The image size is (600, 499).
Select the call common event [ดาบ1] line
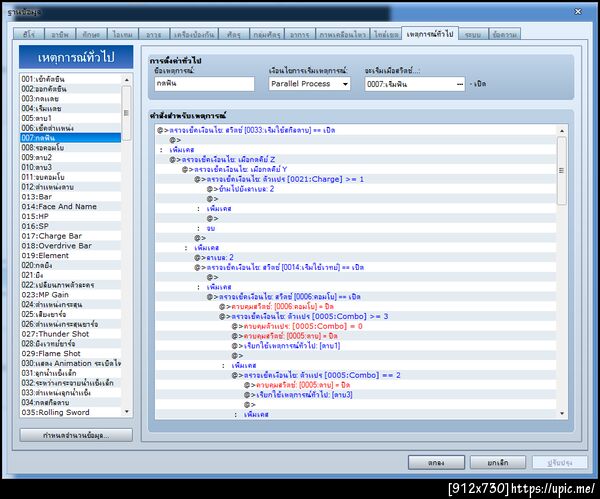click(x=356, y=346)
